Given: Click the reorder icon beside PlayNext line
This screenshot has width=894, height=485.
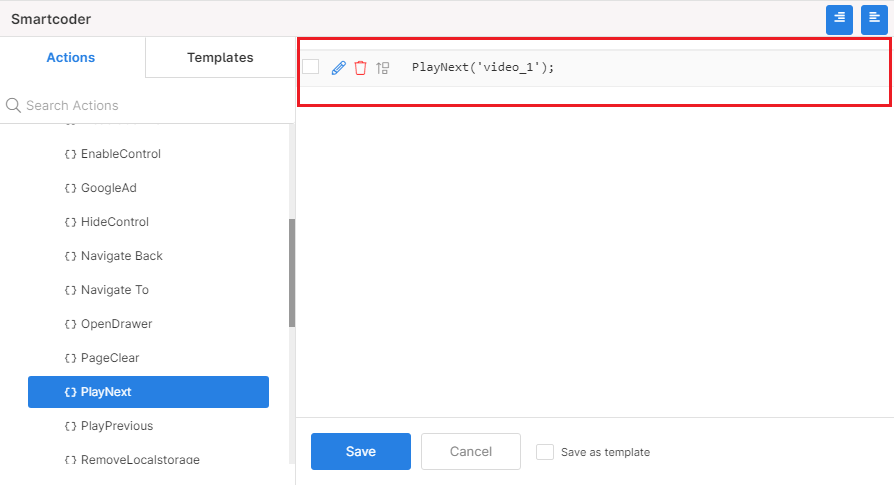Looking at the screenshot, I should pyautogui.click(x=383, y=68).
